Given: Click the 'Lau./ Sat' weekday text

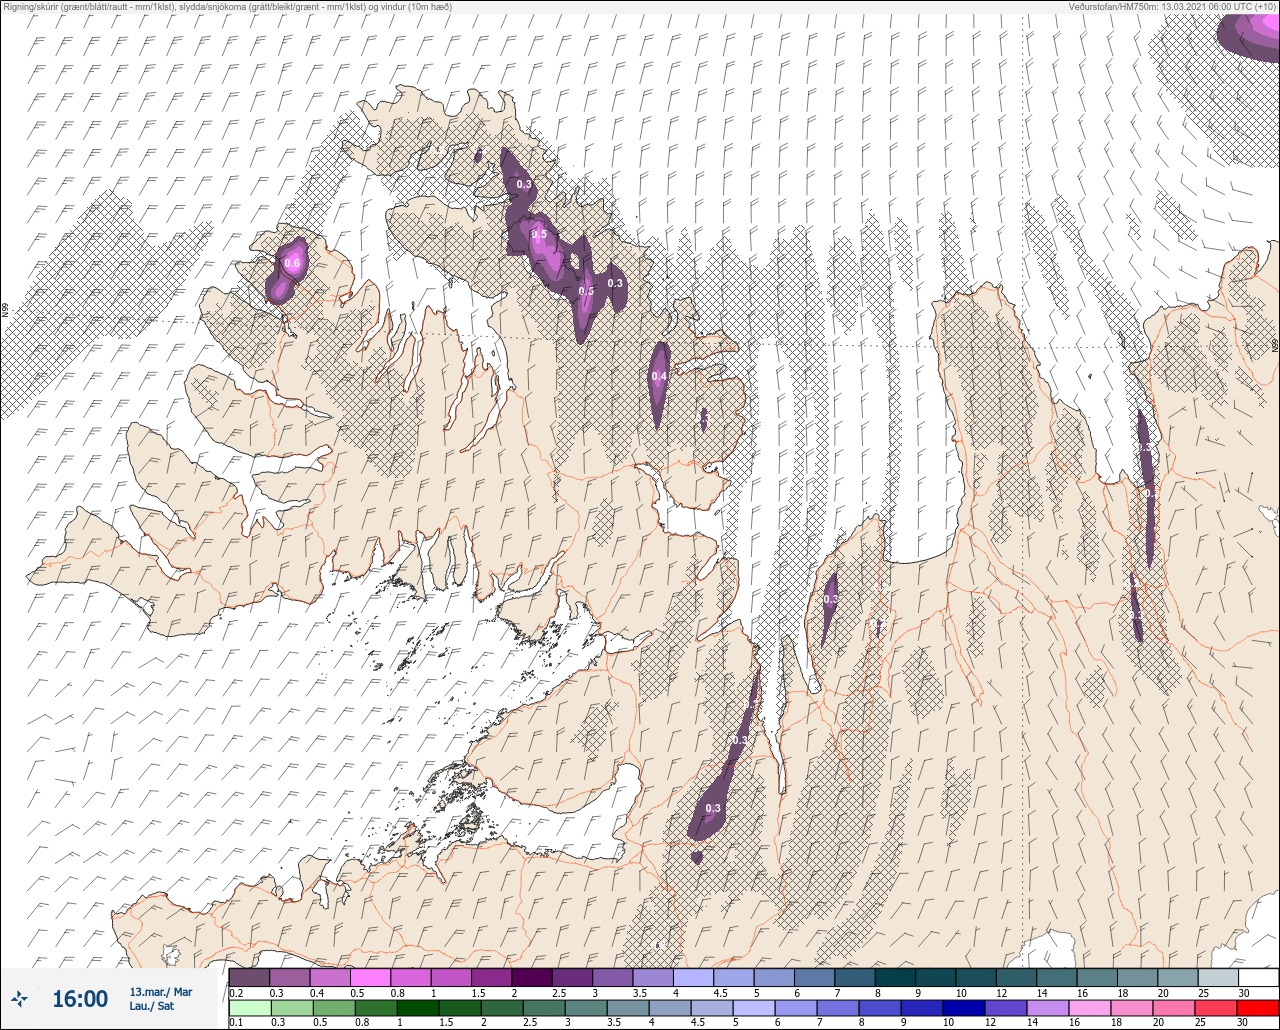Looking at the screenshot, I should [x=151, y=1006].
